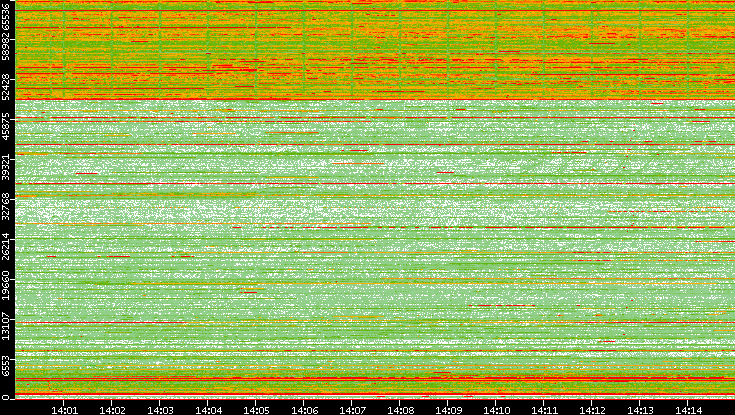Select the 14:08 time axis label
This screenshot has height=415, width=735.
tap(400, 410)
